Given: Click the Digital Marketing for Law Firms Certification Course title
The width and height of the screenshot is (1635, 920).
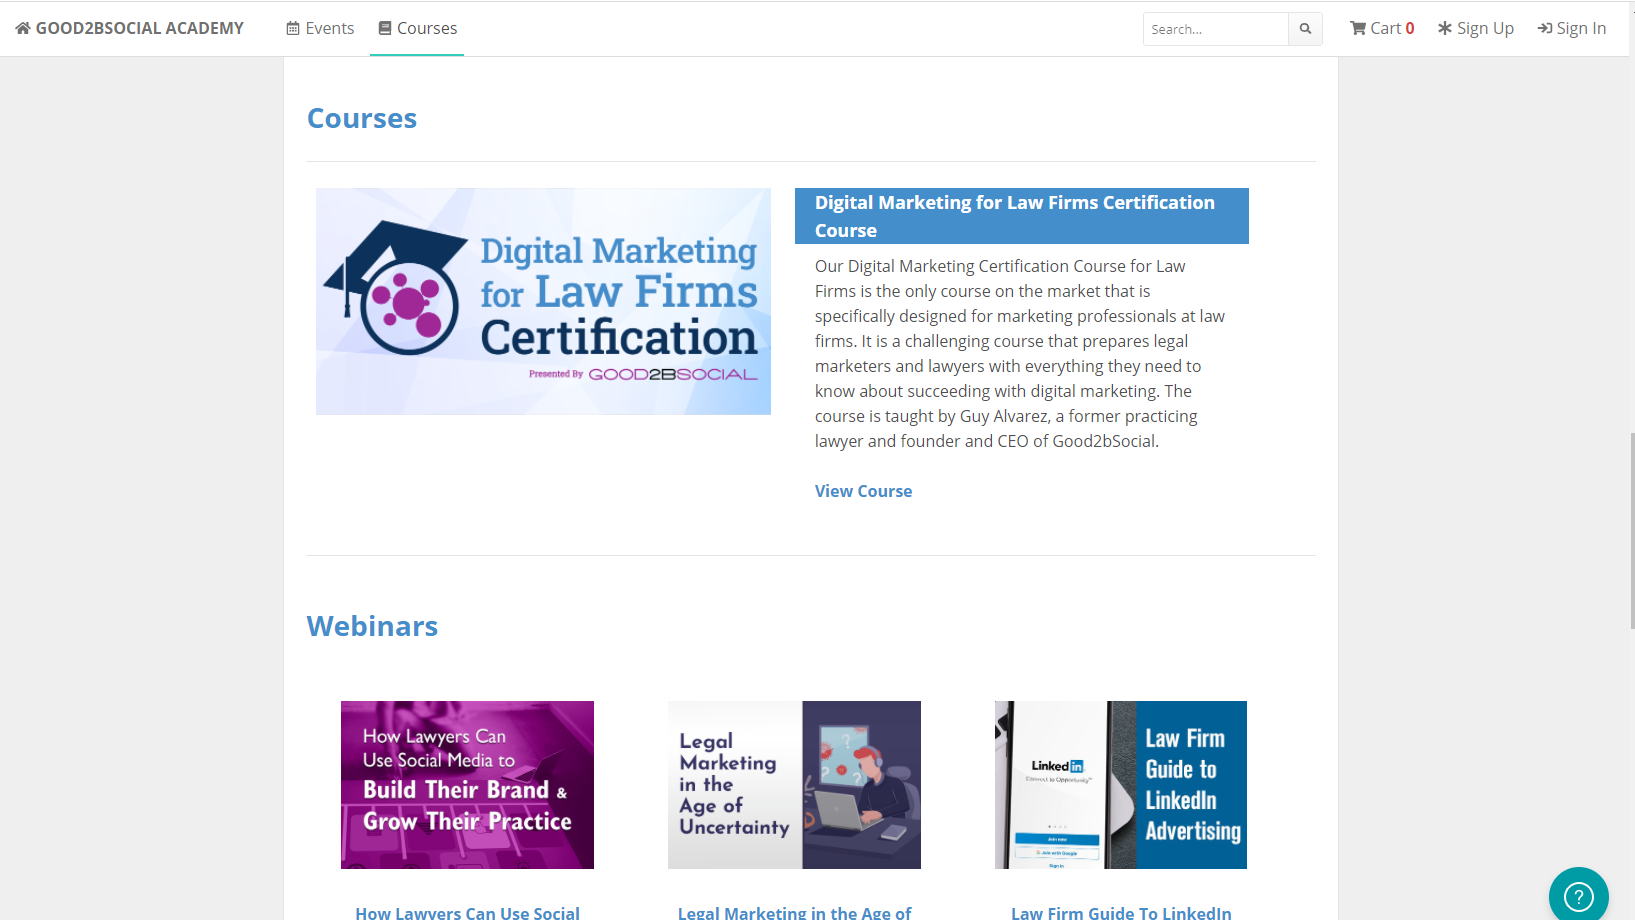Looking at the screenshot, I should 1022,216.
